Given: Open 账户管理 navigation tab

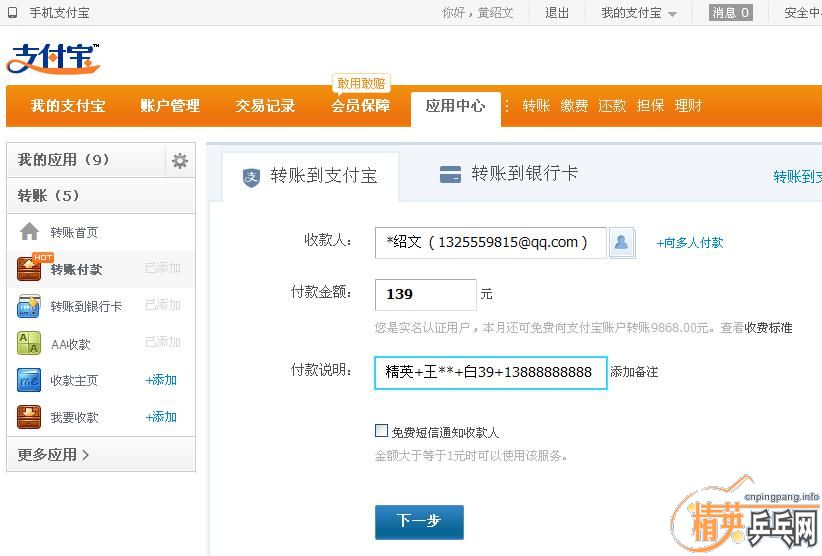Looking at the screenshot, I should click(170, 106).
